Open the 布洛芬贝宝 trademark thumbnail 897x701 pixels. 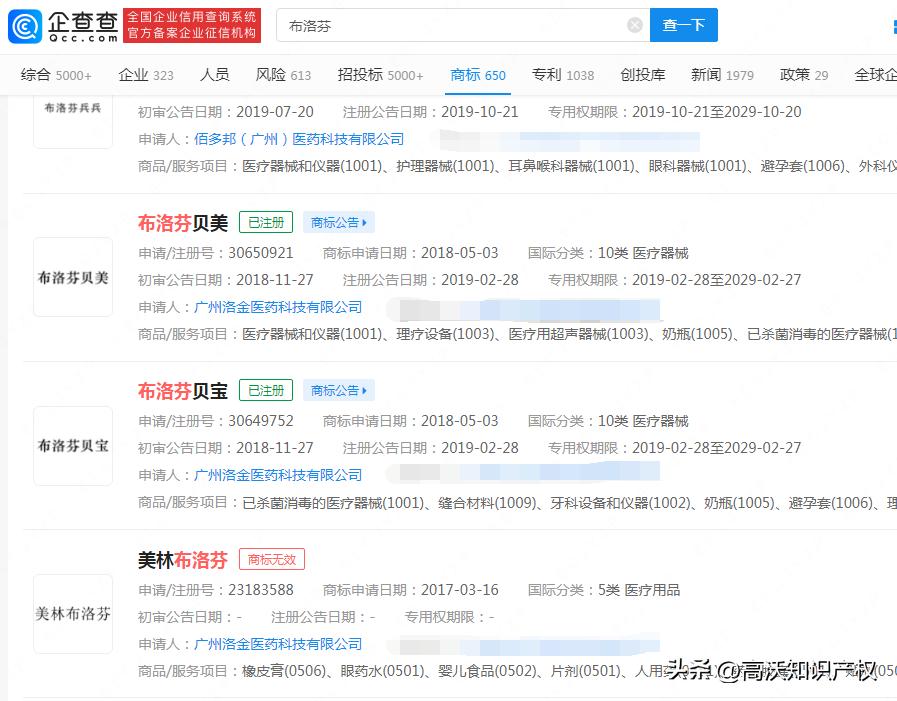(73, 445)
